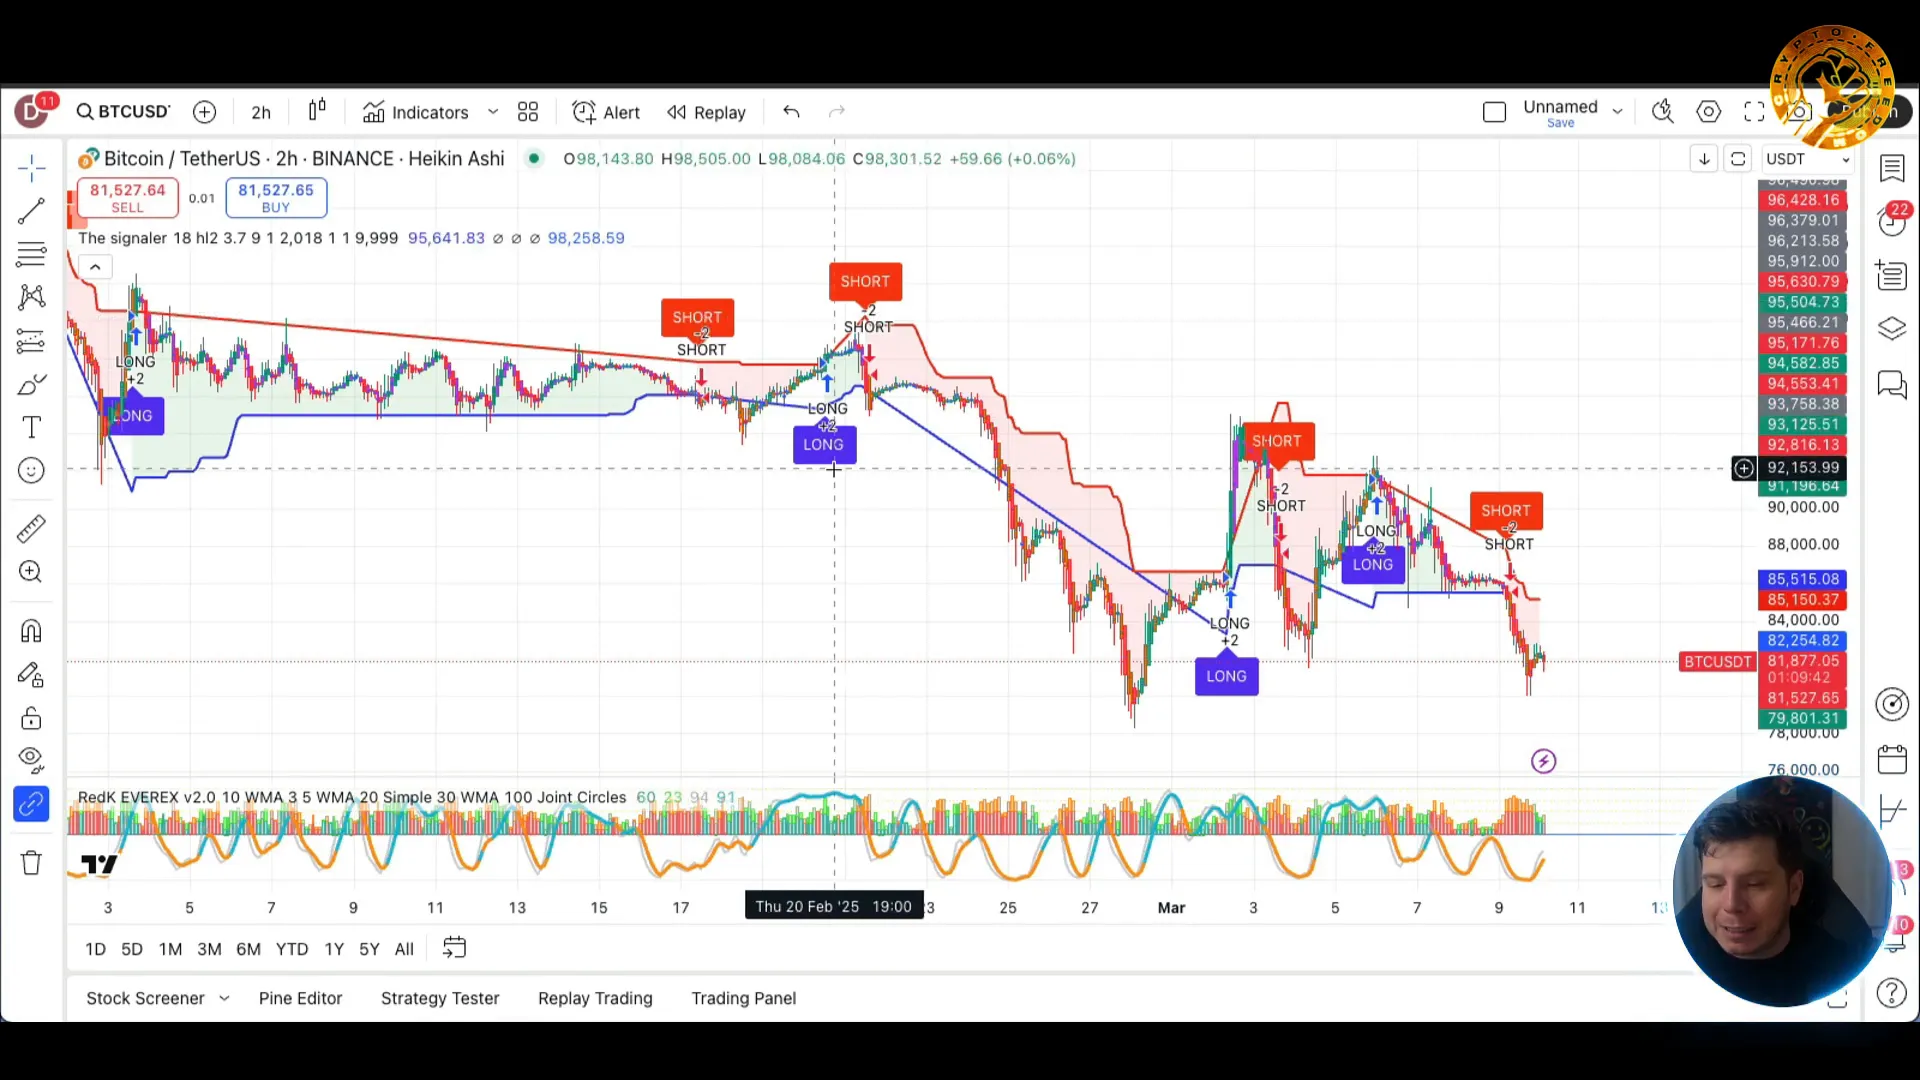
Task: Open chart settings hexagon icon
Action: (1709, 112)
